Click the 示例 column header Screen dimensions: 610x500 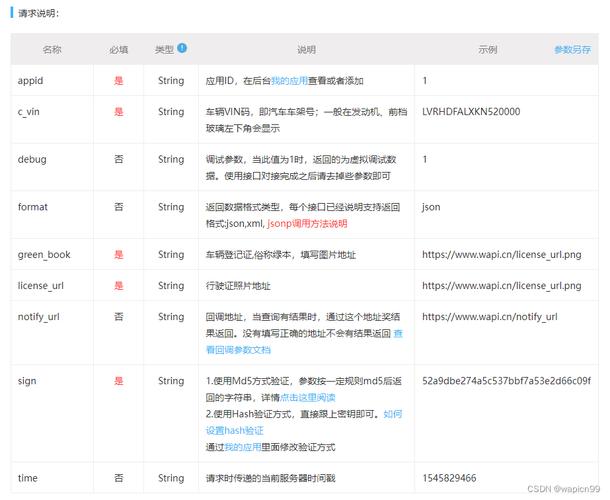coord(488,50)
